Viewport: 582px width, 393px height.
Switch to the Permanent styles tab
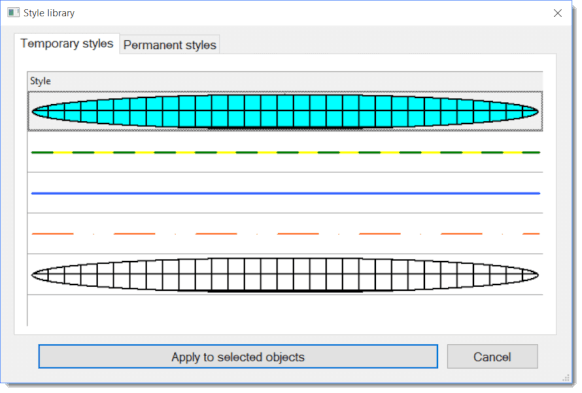[x=170, y=45]
